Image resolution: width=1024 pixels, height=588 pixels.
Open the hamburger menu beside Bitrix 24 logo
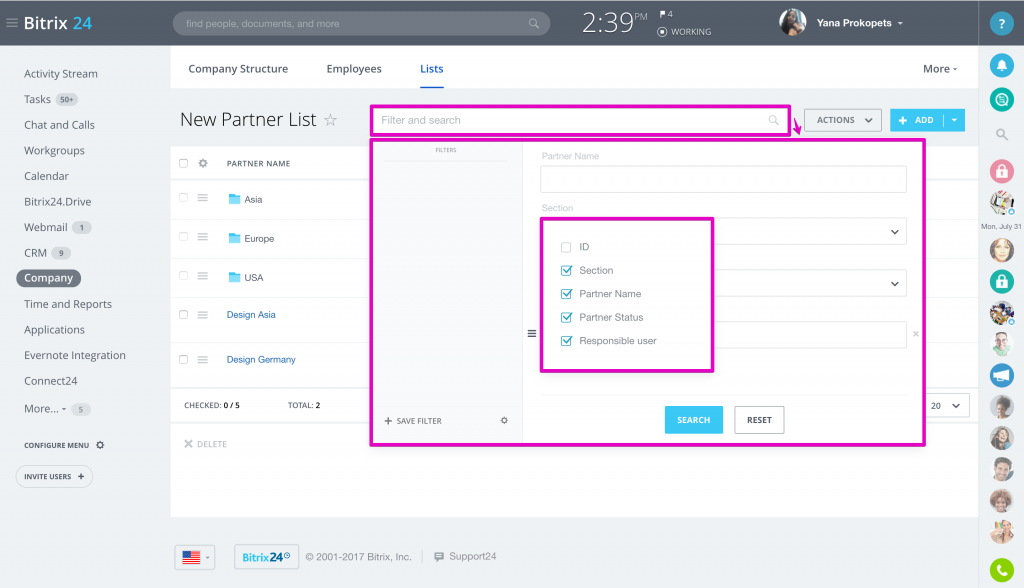point(11,23)
